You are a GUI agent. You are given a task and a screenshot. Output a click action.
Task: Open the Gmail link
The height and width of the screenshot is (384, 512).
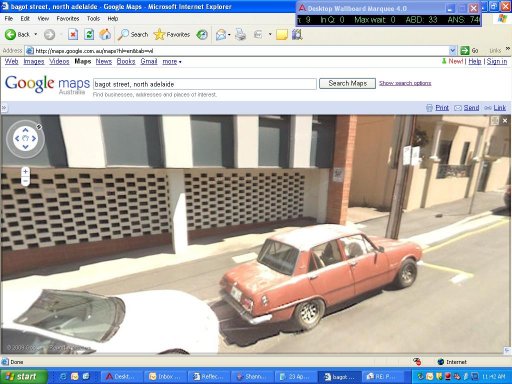click(x=149, y=61)
